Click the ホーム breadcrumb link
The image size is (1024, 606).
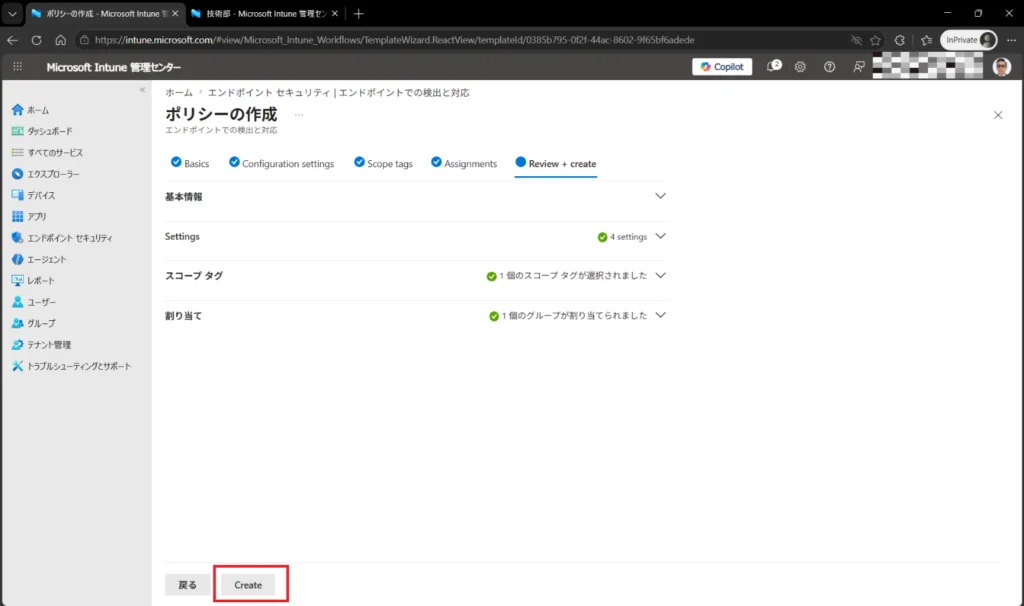pyautogui.click(x=178, y=93)
